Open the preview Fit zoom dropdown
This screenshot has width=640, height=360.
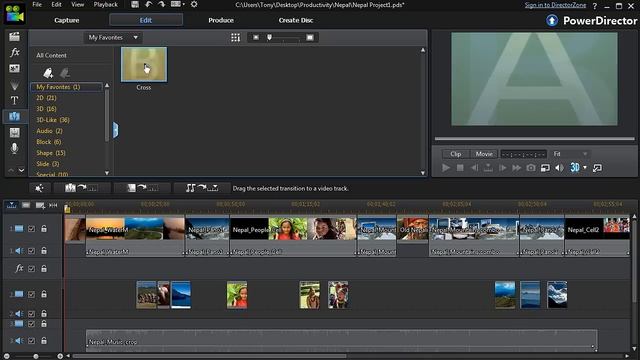pyautogui.click(x=570, y=154)
